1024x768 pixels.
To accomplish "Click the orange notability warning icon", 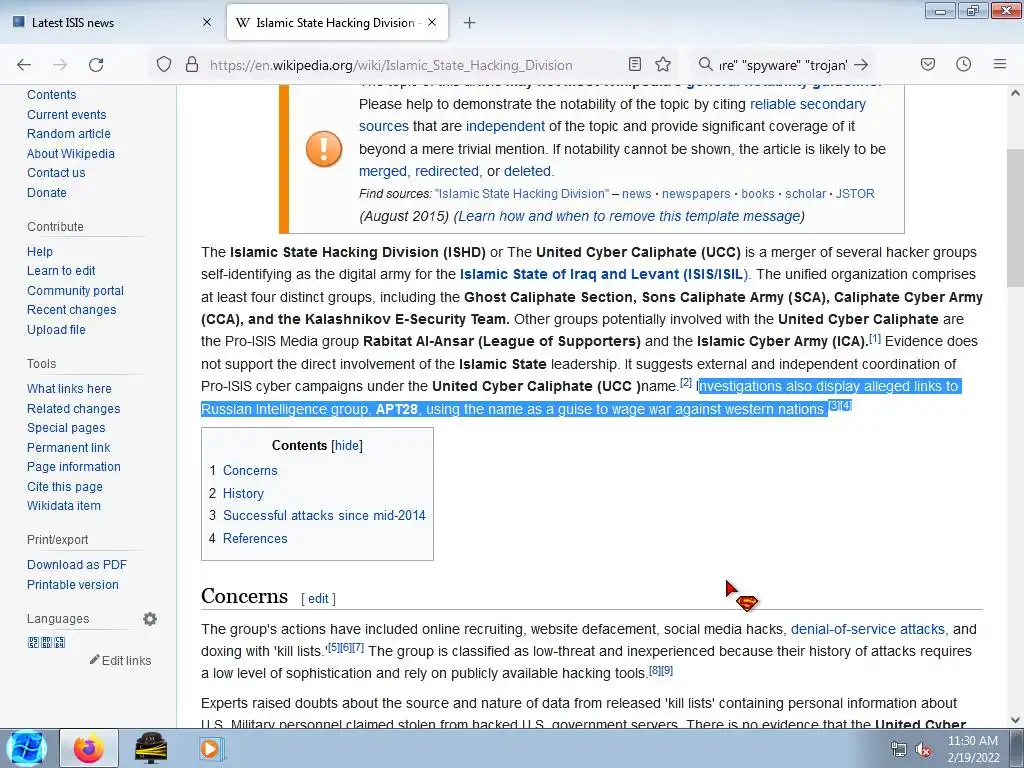I will pyautogui.click(x=324, y=148).
